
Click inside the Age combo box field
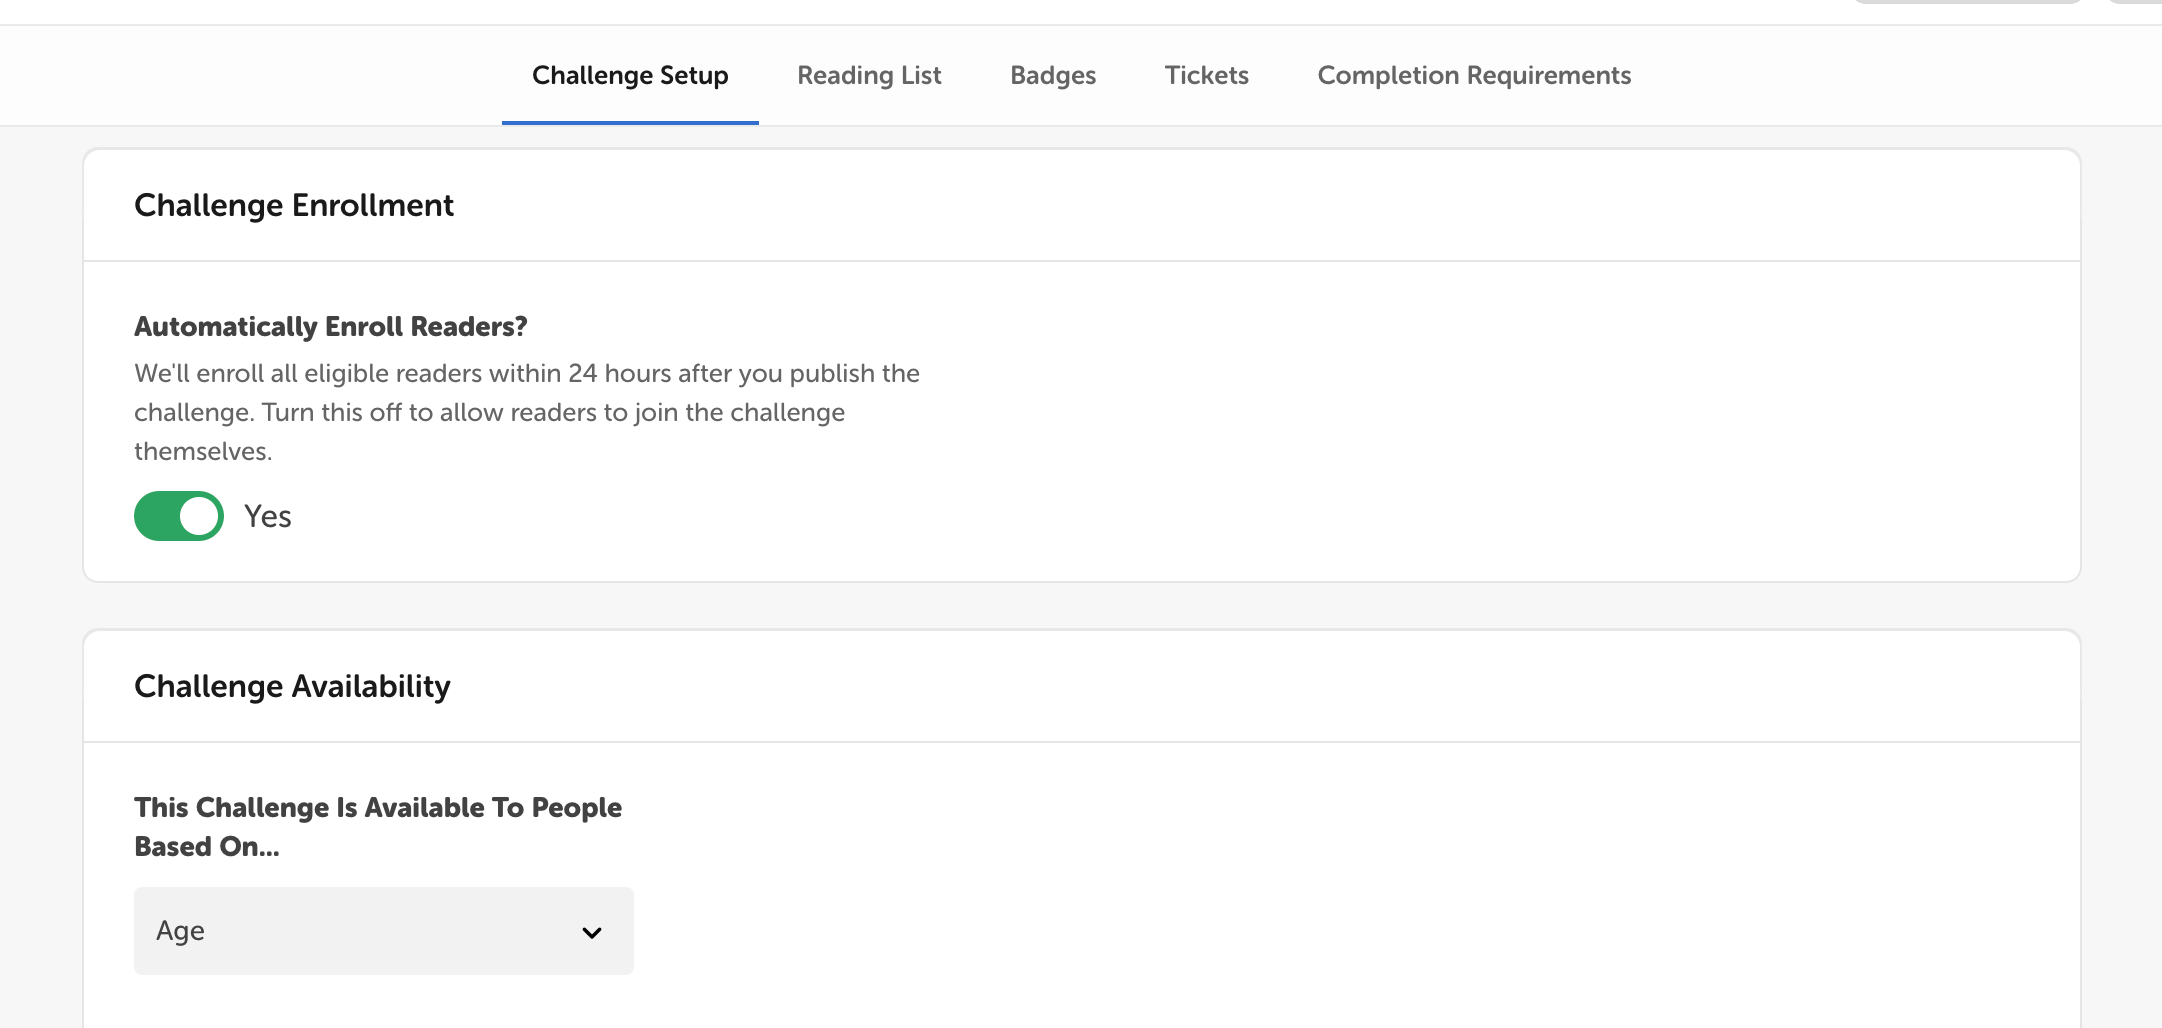coord(300,930)
